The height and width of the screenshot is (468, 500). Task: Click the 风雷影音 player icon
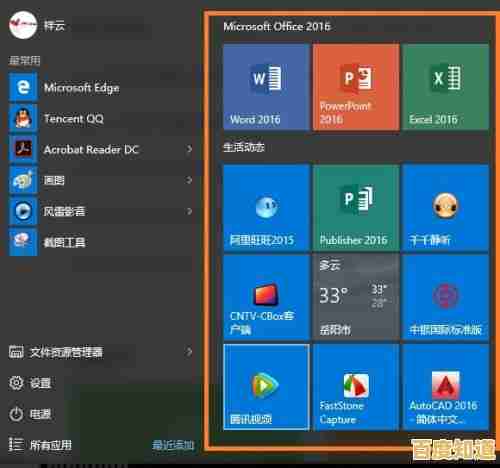[23, 211]
